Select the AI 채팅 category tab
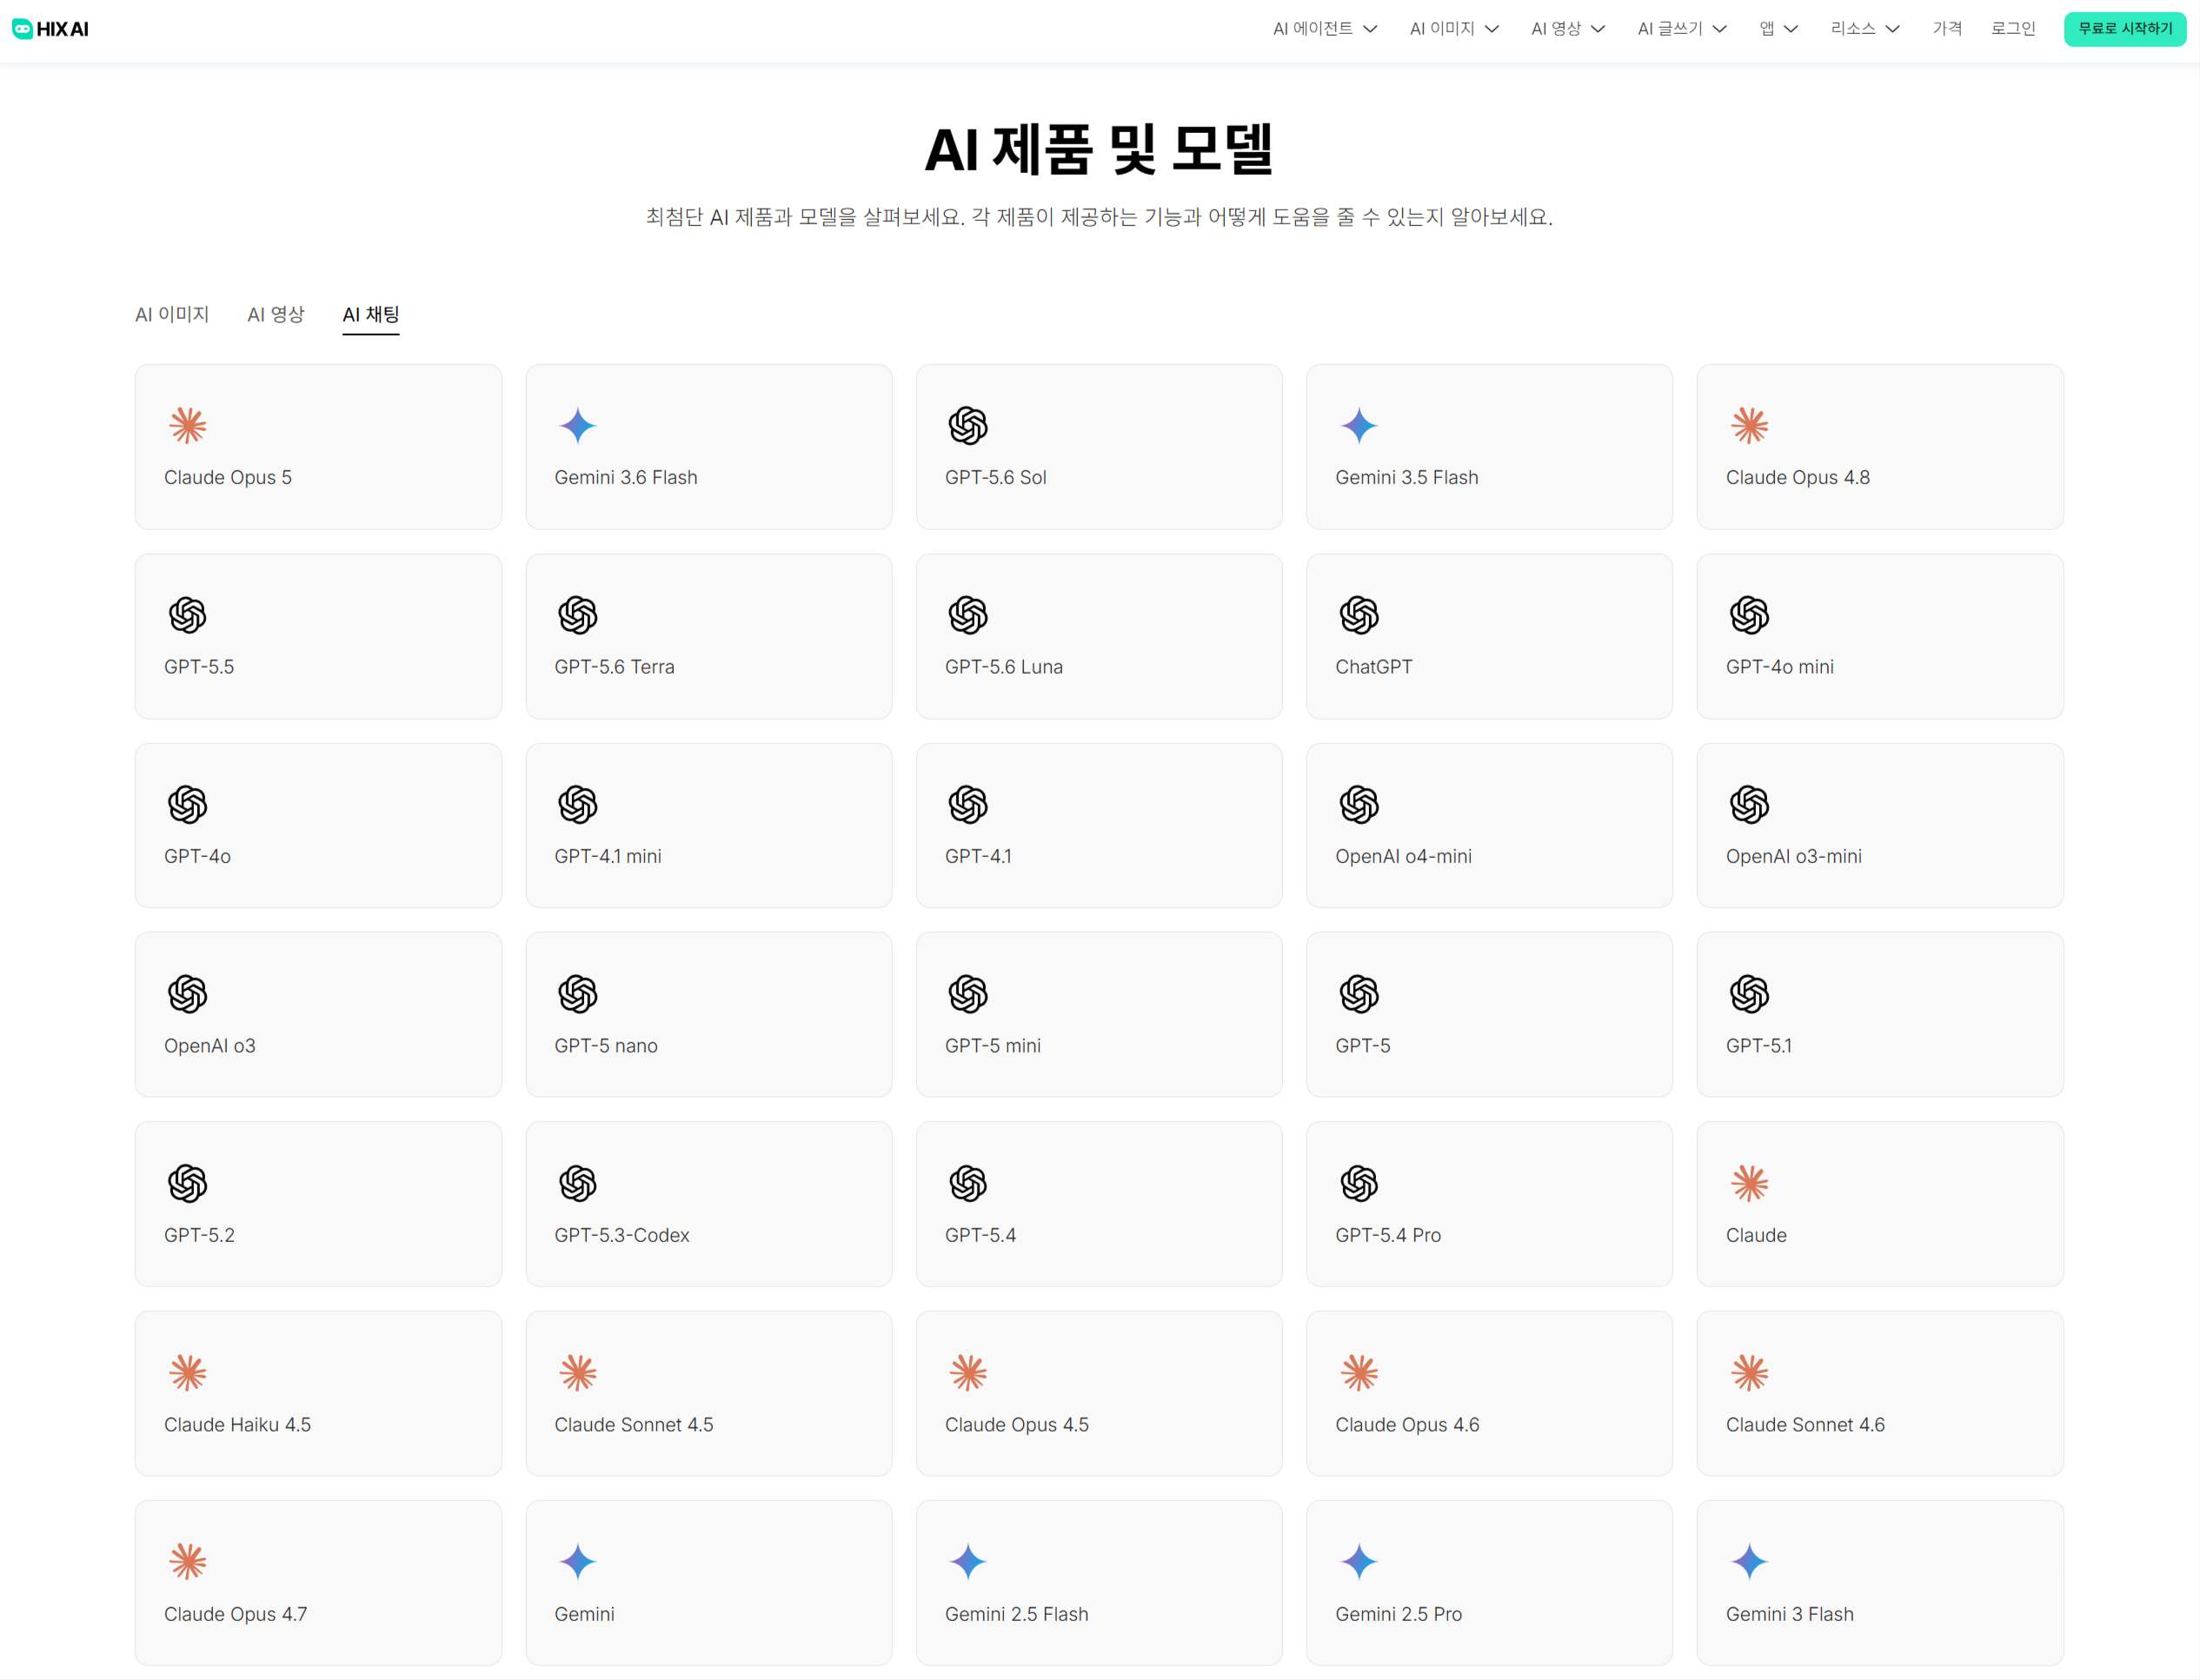2200x1680 pixels. [x=370, y=314]
